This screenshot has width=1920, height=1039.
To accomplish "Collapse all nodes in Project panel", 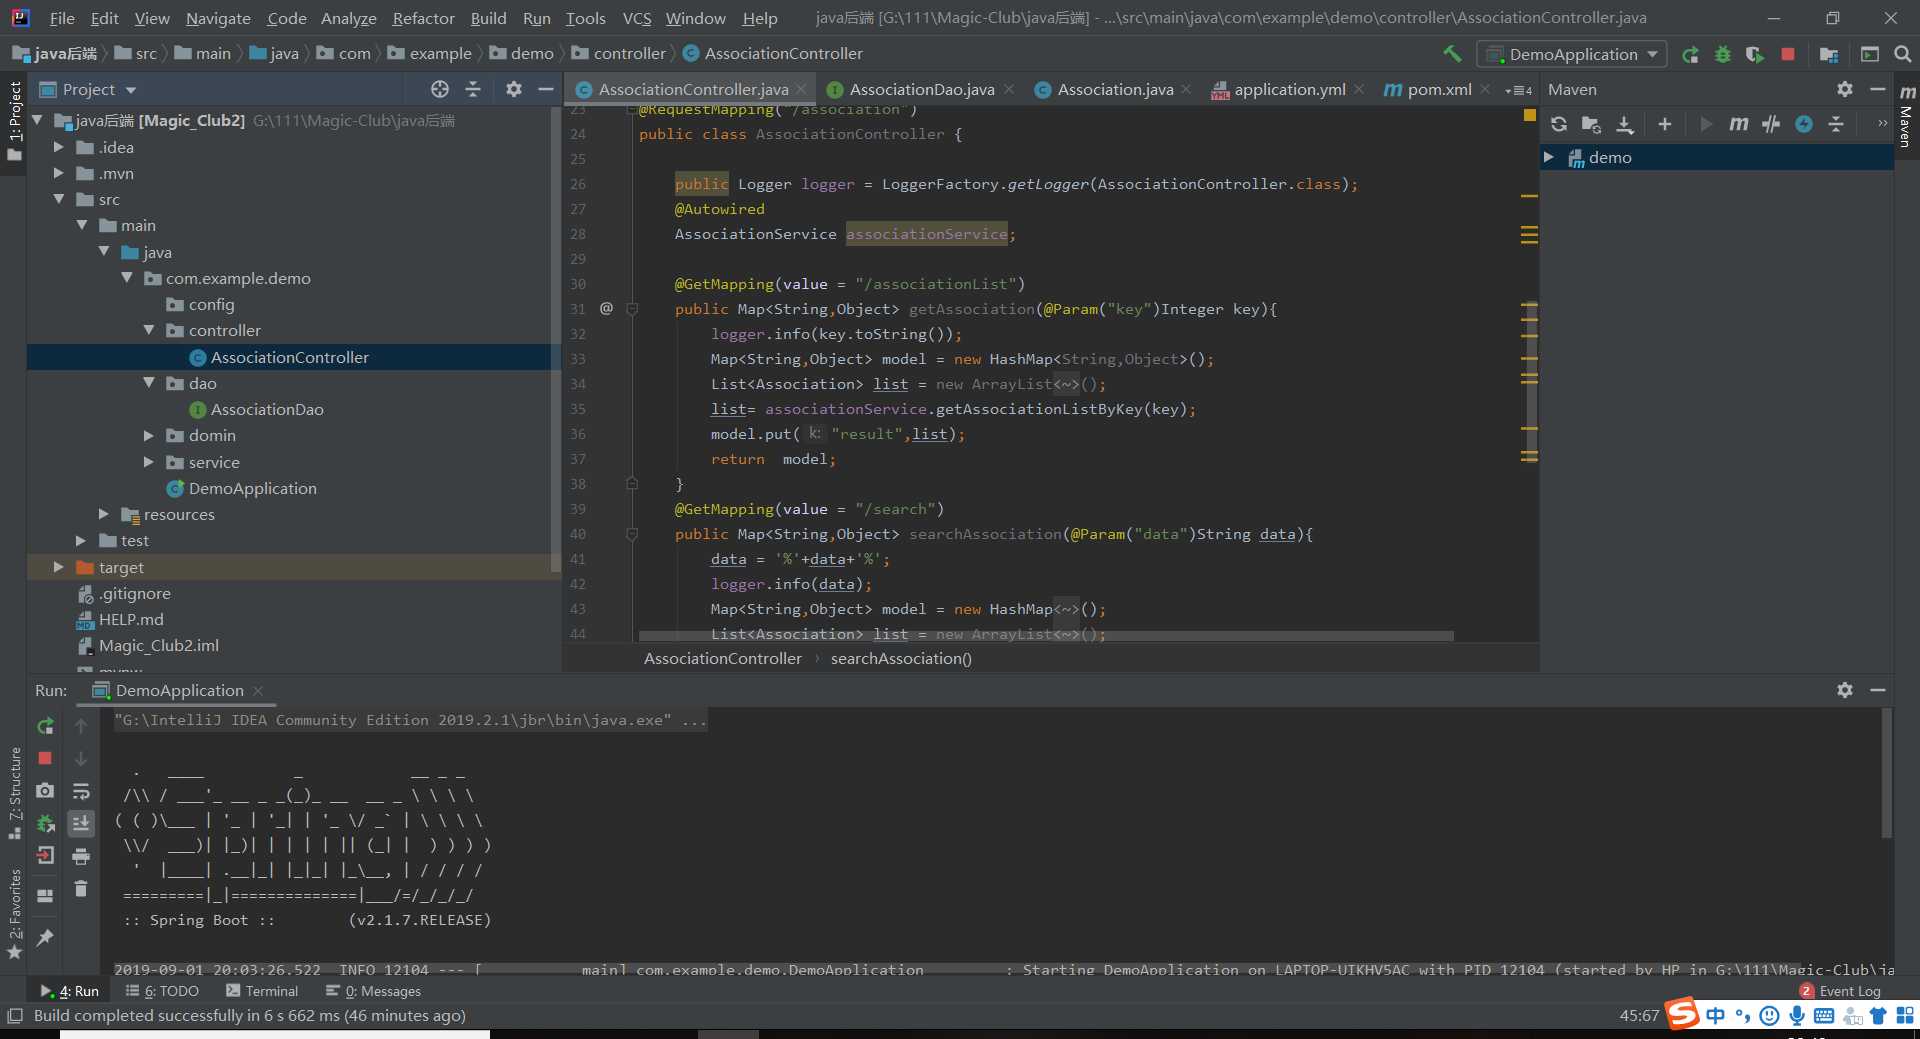I will [473, 89].
